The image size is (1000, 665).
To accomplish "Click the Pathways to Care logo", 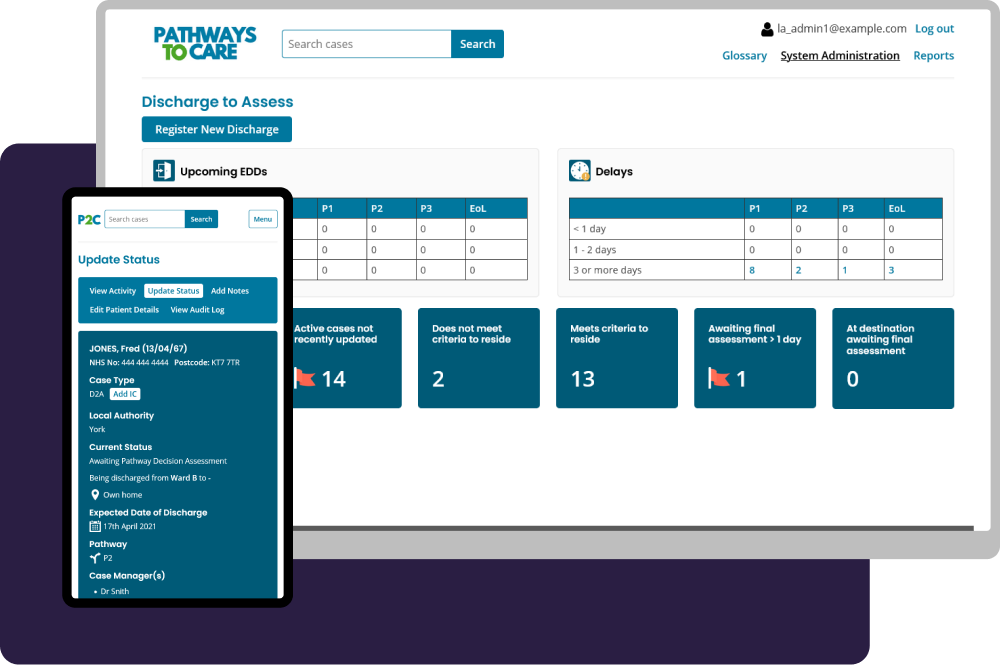I will tap(205, 43).
